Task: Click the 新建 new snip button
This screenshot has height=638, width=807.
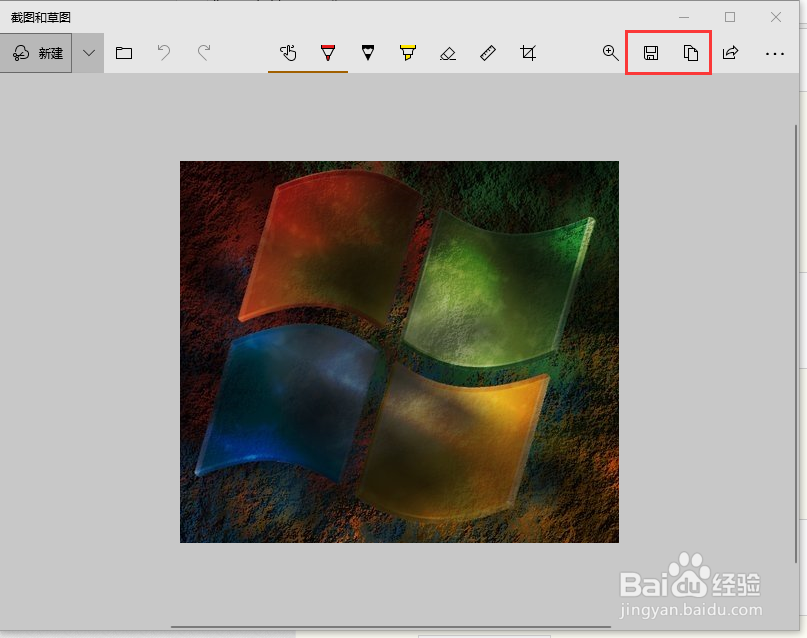Action: (x=36, y=53)
